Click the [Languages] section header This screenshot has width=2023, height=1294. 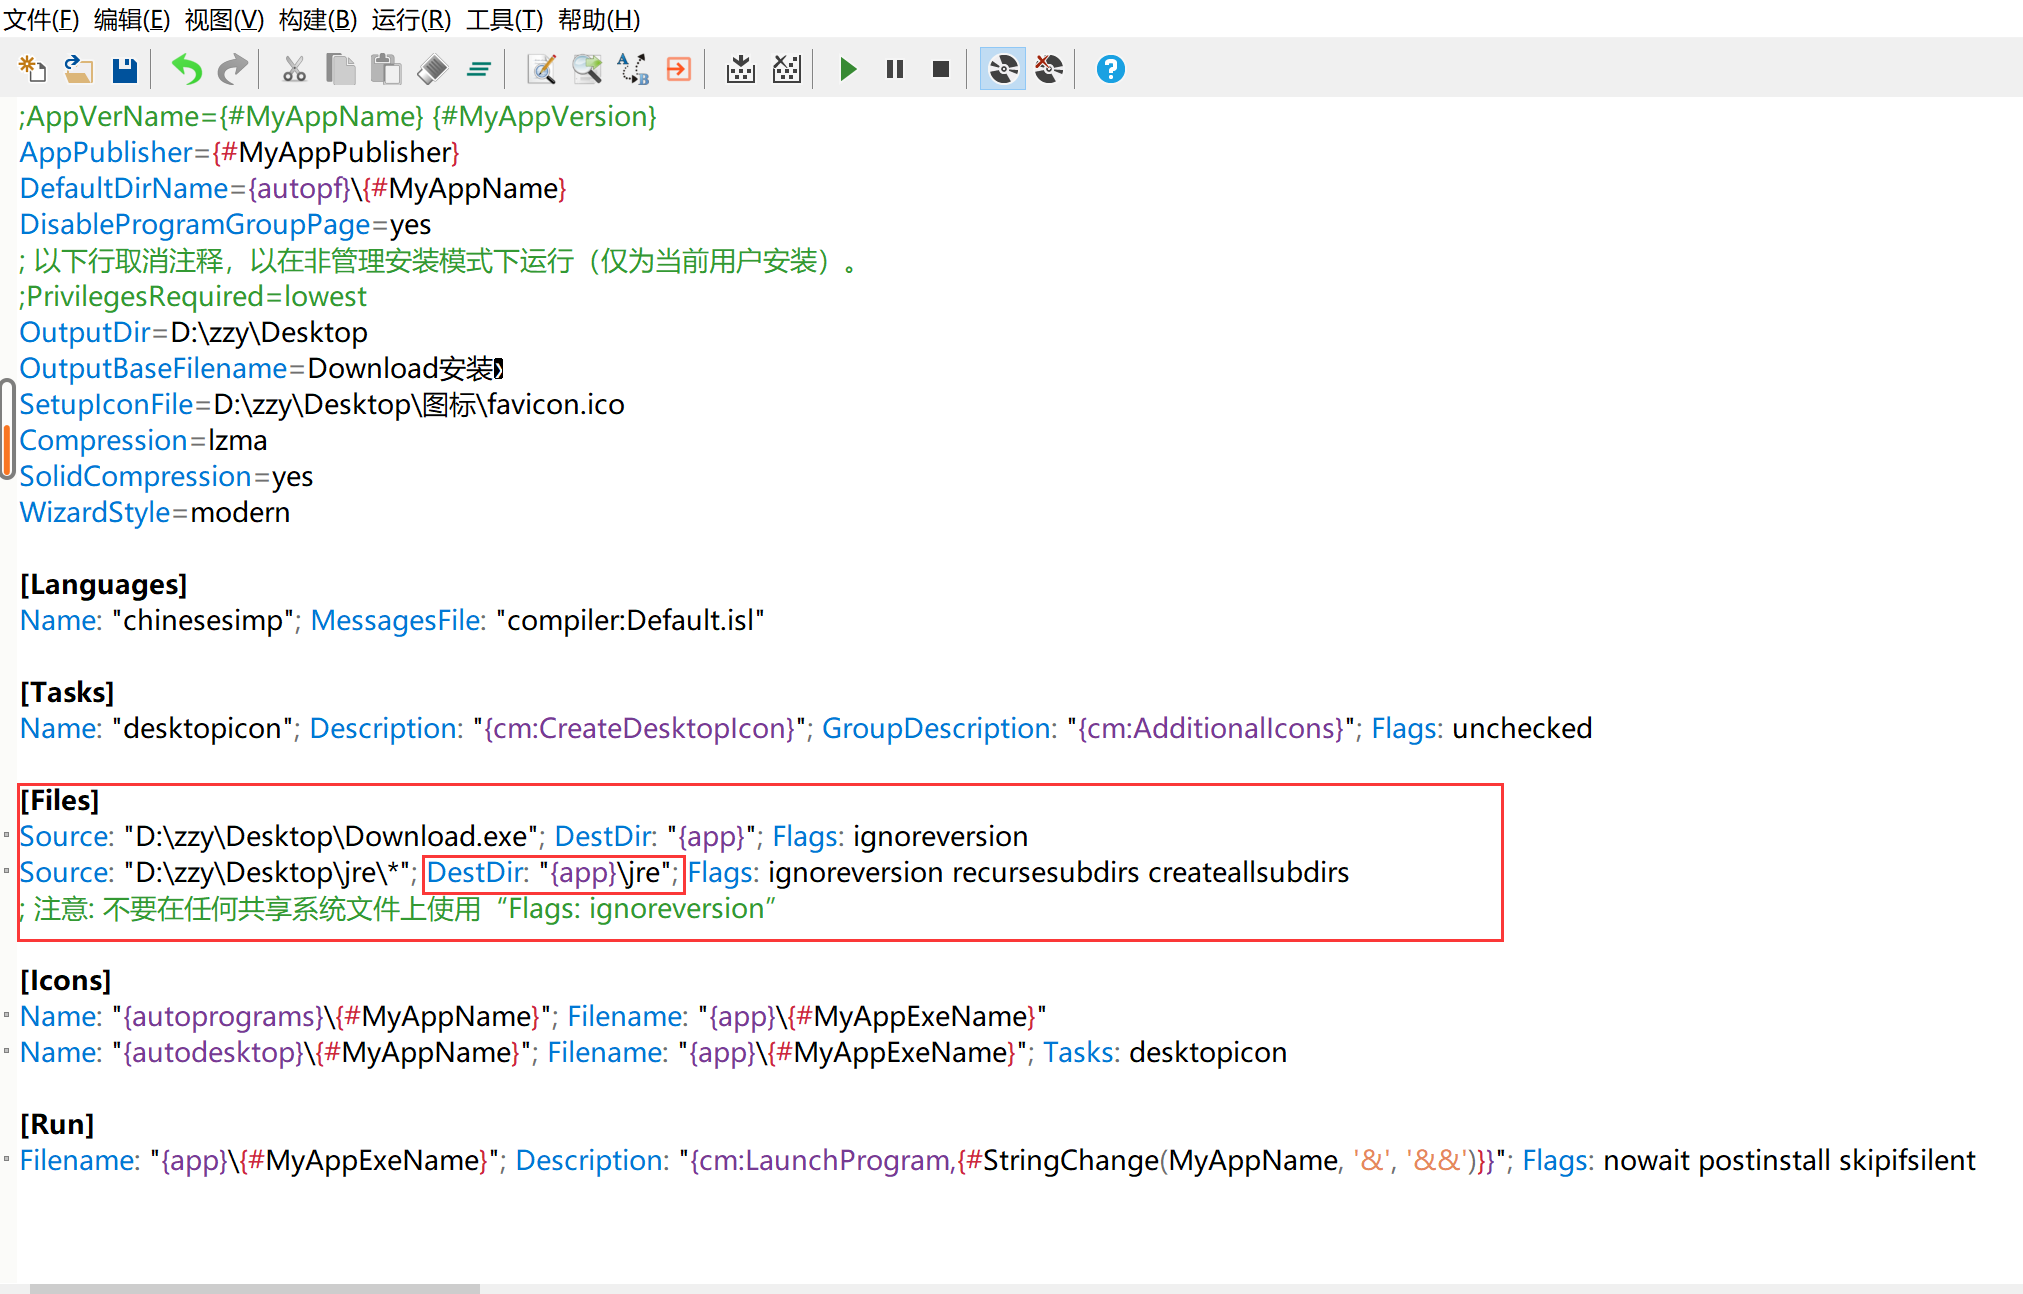point(104,584)
